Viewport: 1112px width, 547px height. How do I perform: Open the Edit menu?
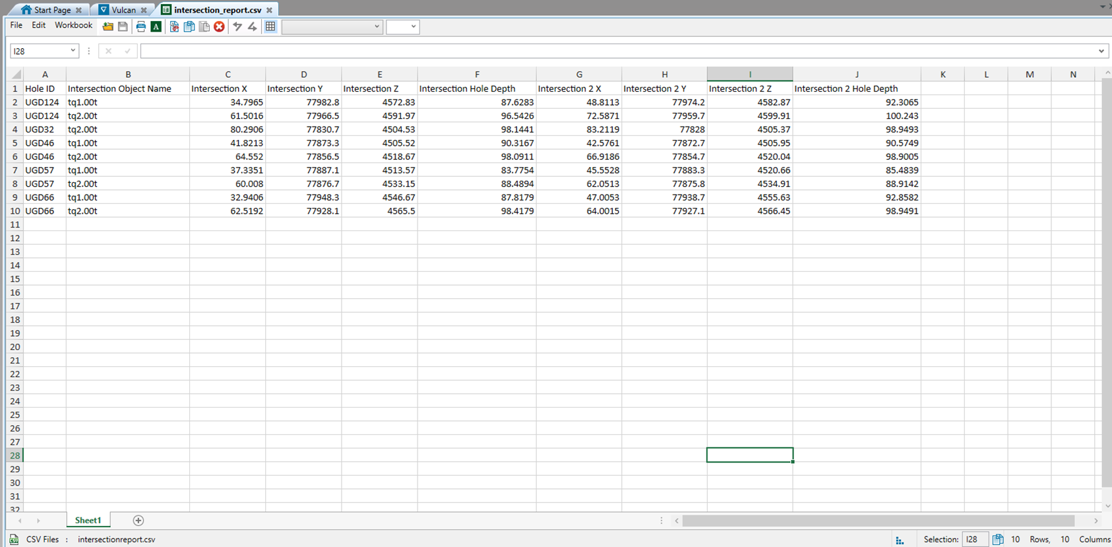point(38,26)
